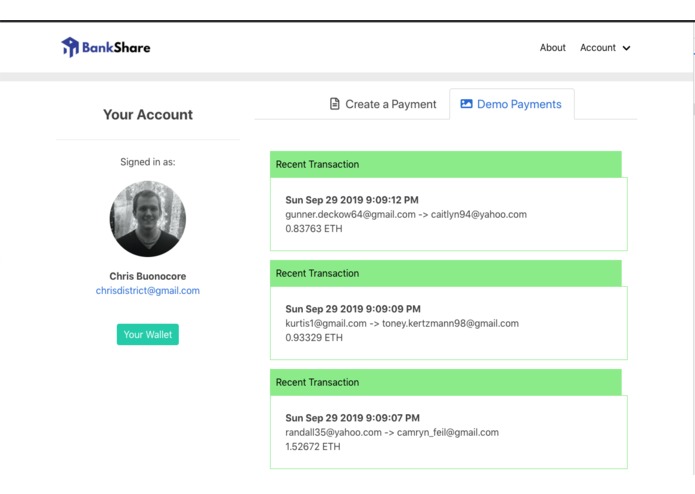Click the BankShare house logo icon
This screenshot has width=695, height=494.
click(70, 47)
